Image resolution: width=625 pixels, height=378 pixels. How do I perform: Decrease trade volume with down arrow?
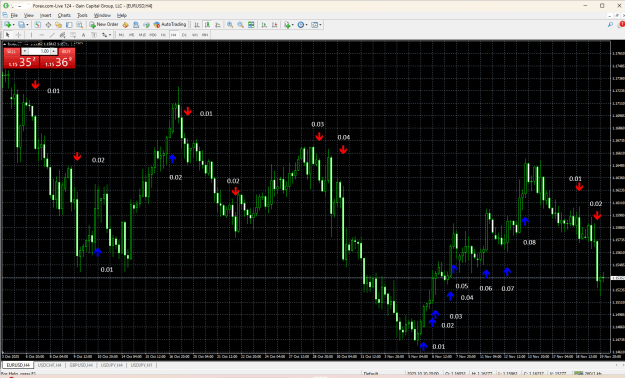(x=25, y=51)
